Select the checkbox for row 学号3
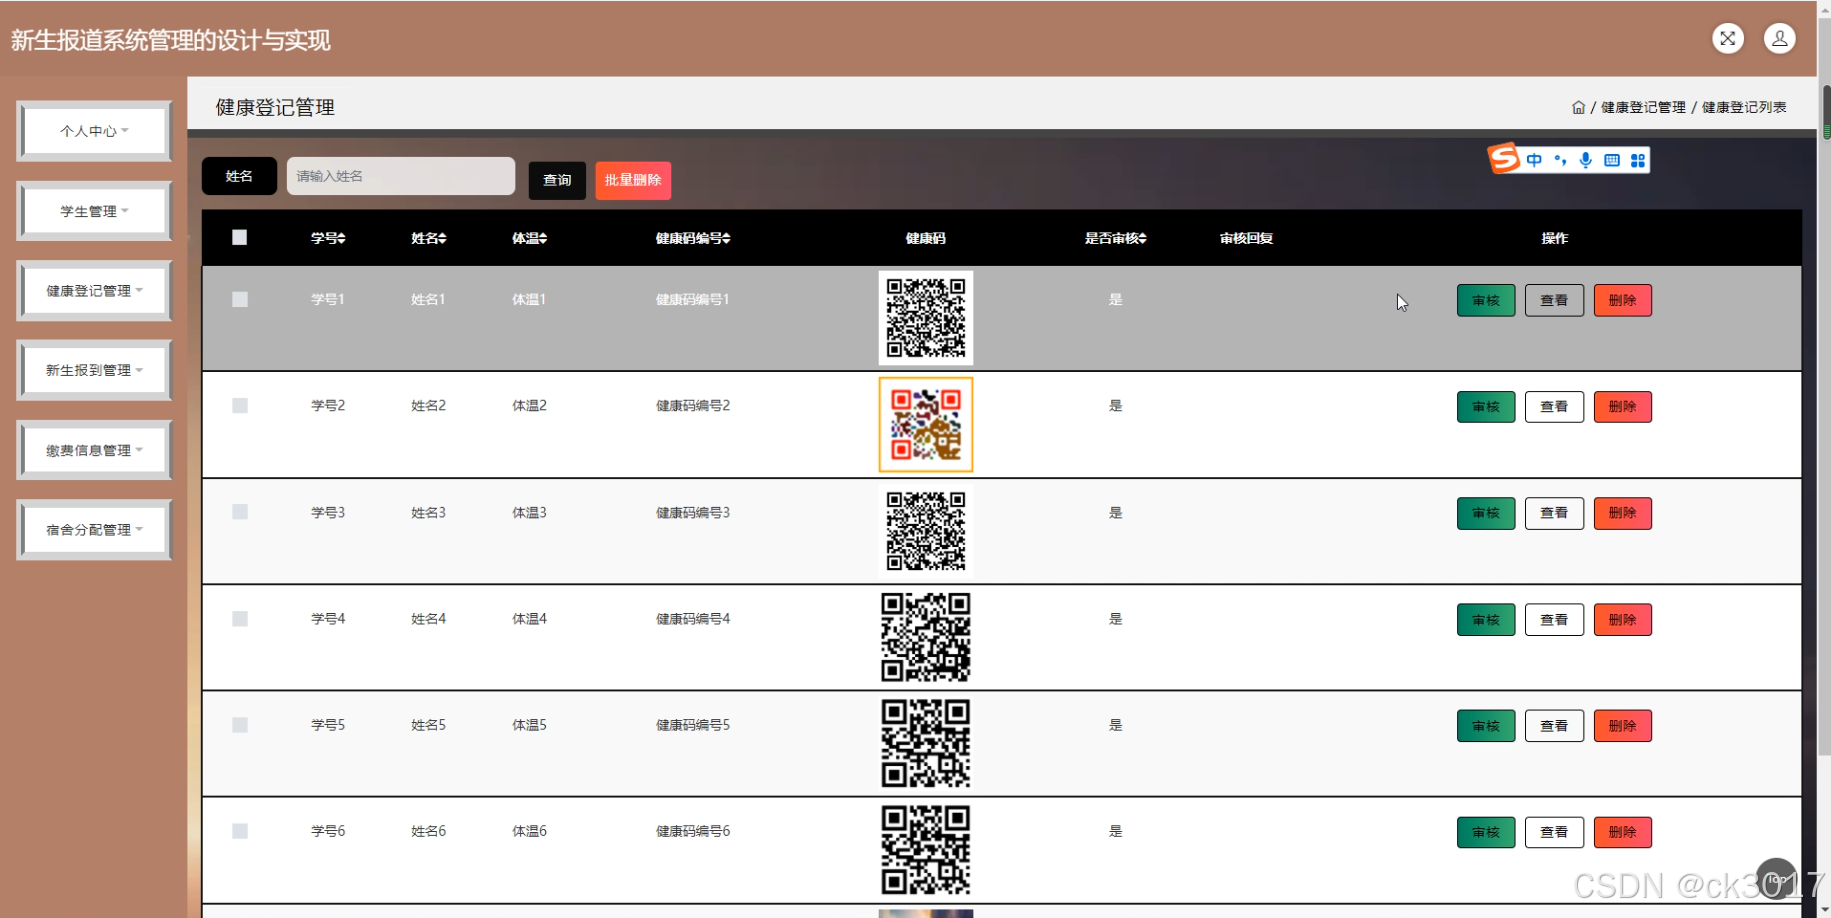Viewport: 1831px width, 918px height. [240, 512]
